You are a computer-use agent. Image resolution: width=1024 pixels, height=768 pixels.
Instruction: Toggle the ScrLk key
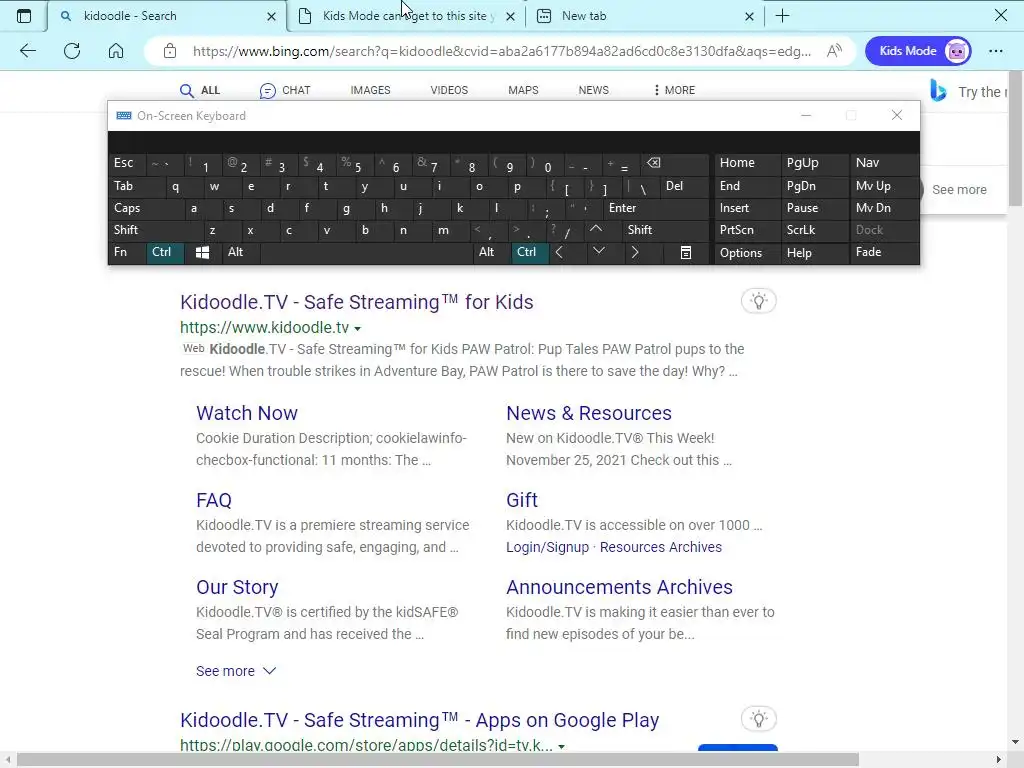click(x=814, y=230)
